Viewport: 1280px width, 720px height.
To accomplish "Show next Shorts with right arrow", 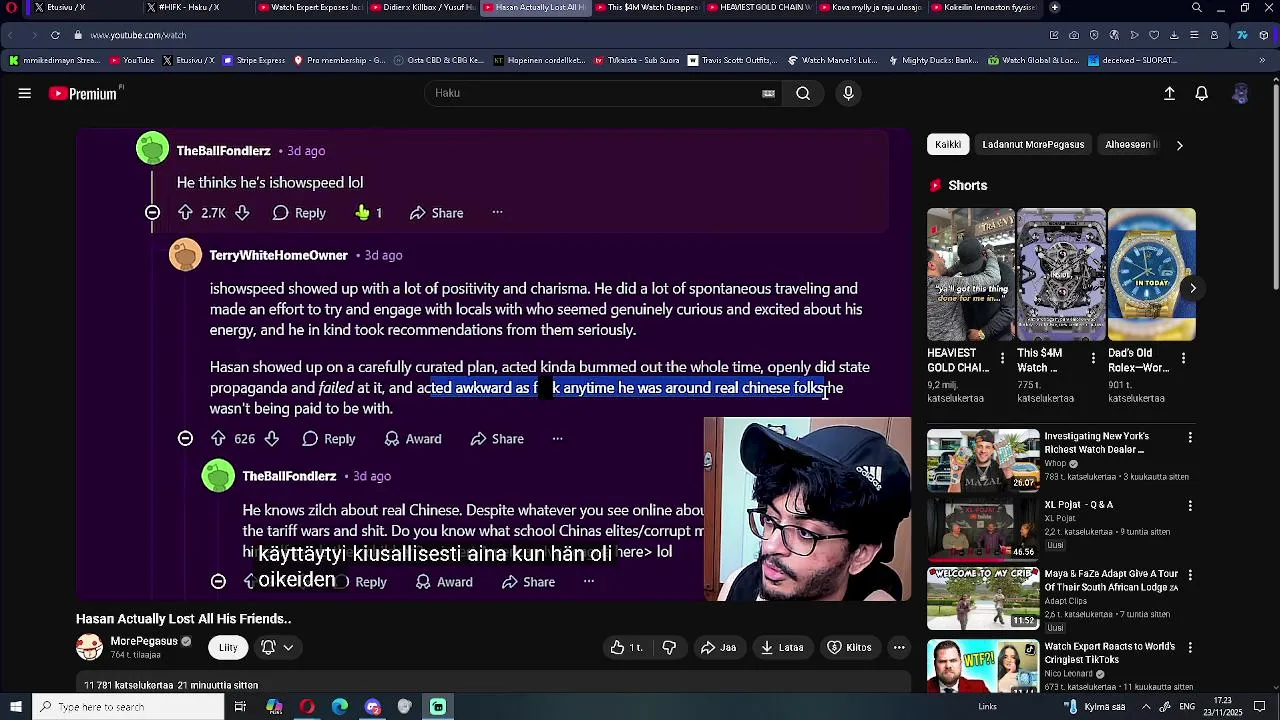I will tap(1192, 288).
